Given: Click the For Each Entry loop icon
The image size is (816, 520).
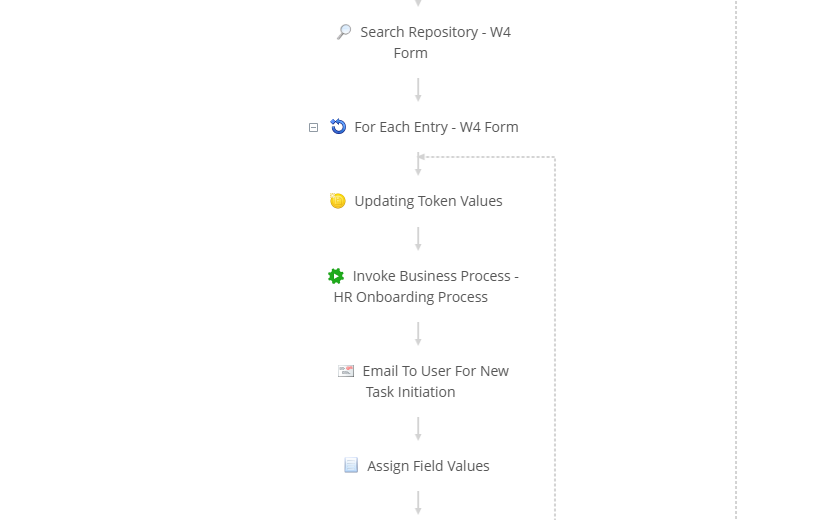Looking at the screenshot, I should tap(338, 127).
